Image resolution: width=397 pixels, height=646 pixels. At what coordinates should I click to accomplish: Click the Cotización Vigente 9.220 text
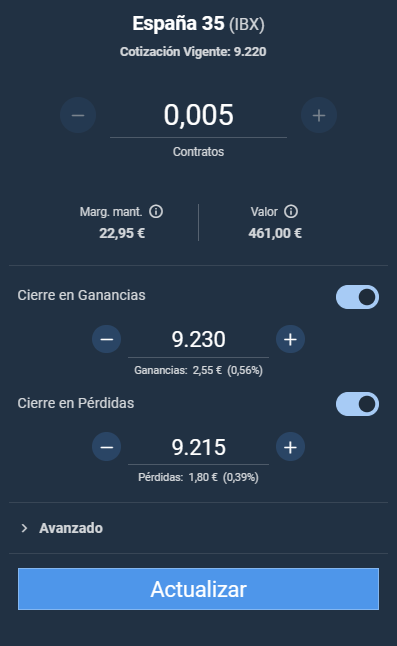click(193, 52)
